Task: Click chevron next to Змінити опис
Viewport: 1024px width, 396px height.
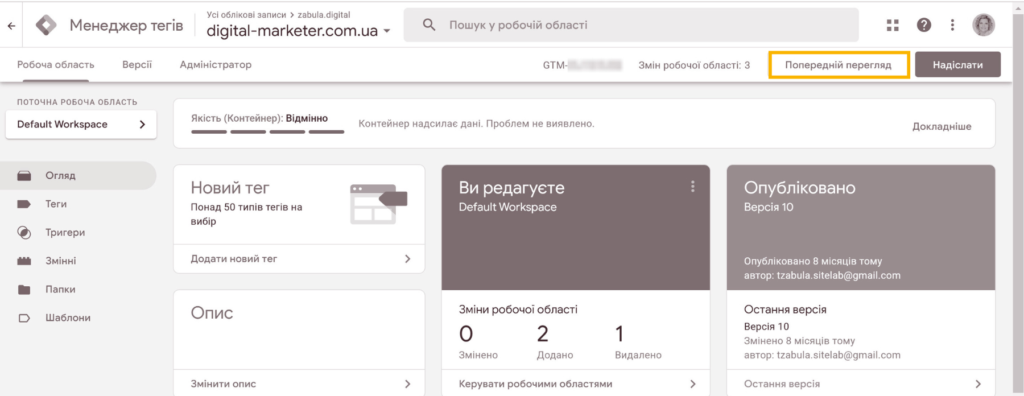Action: point(408,384)
